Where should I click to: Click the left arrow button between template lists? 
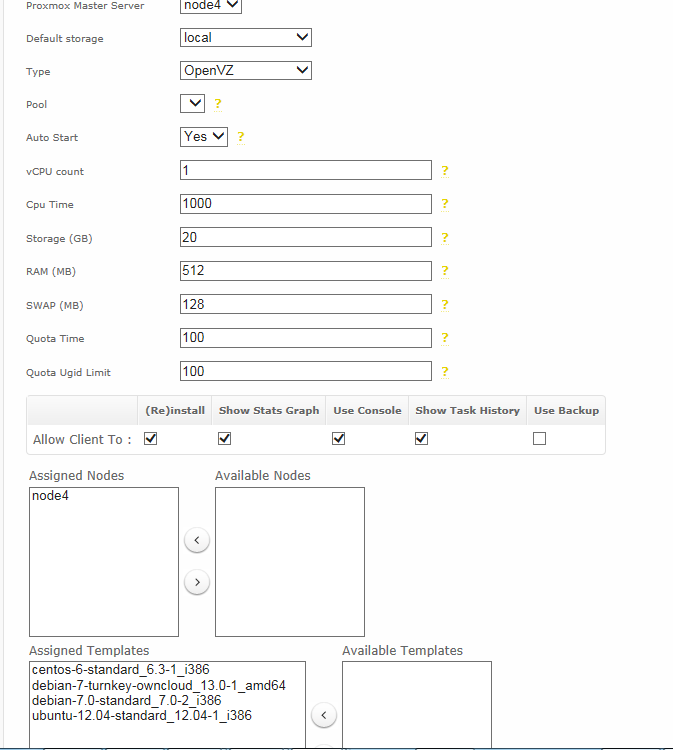(324, 715)
